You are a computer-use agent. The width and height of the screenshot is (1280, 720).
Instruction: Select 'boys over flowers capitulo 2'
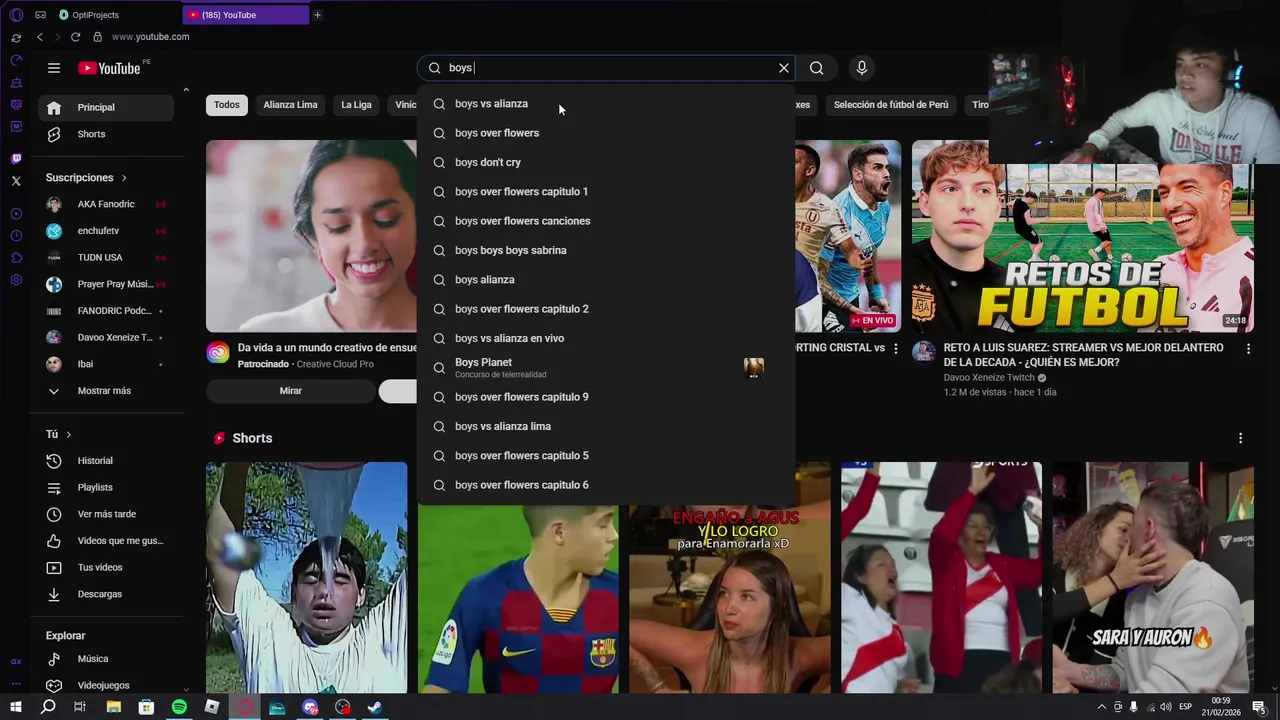pyautogui.click(x=606, y=309)
